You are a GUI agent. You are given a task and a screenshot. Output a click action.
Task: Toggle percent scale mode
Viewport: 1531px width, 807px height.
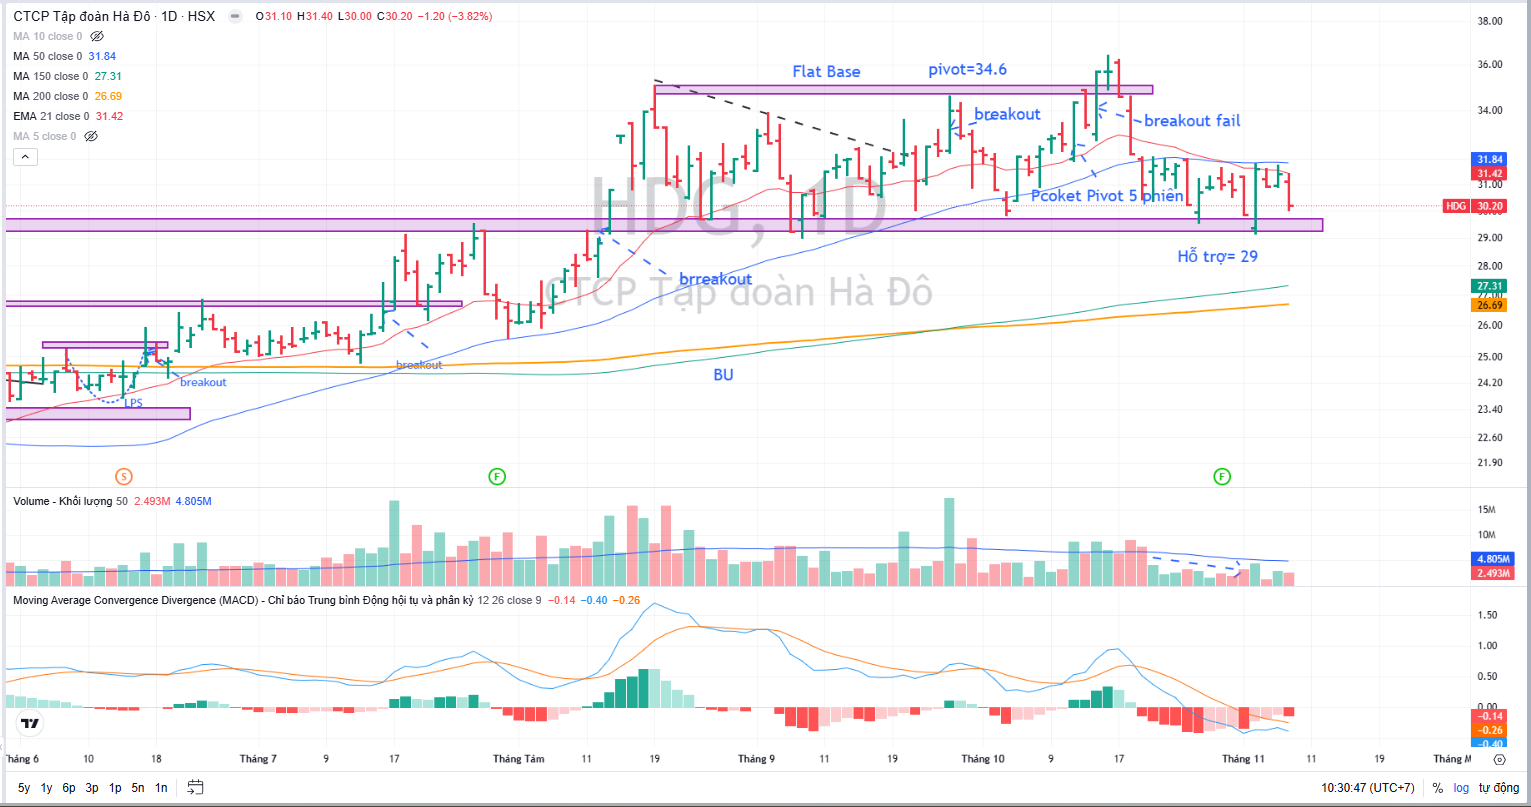pyautogui.click(x=1437, y=787)
